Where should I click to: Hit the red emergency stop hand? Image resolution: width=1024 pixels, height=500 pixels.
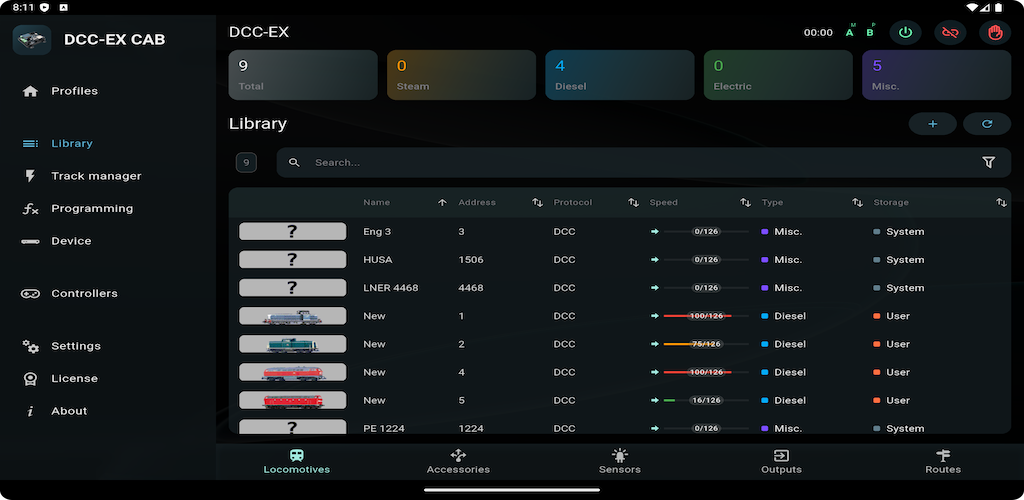pyautogui.click(x=995, y=33)
